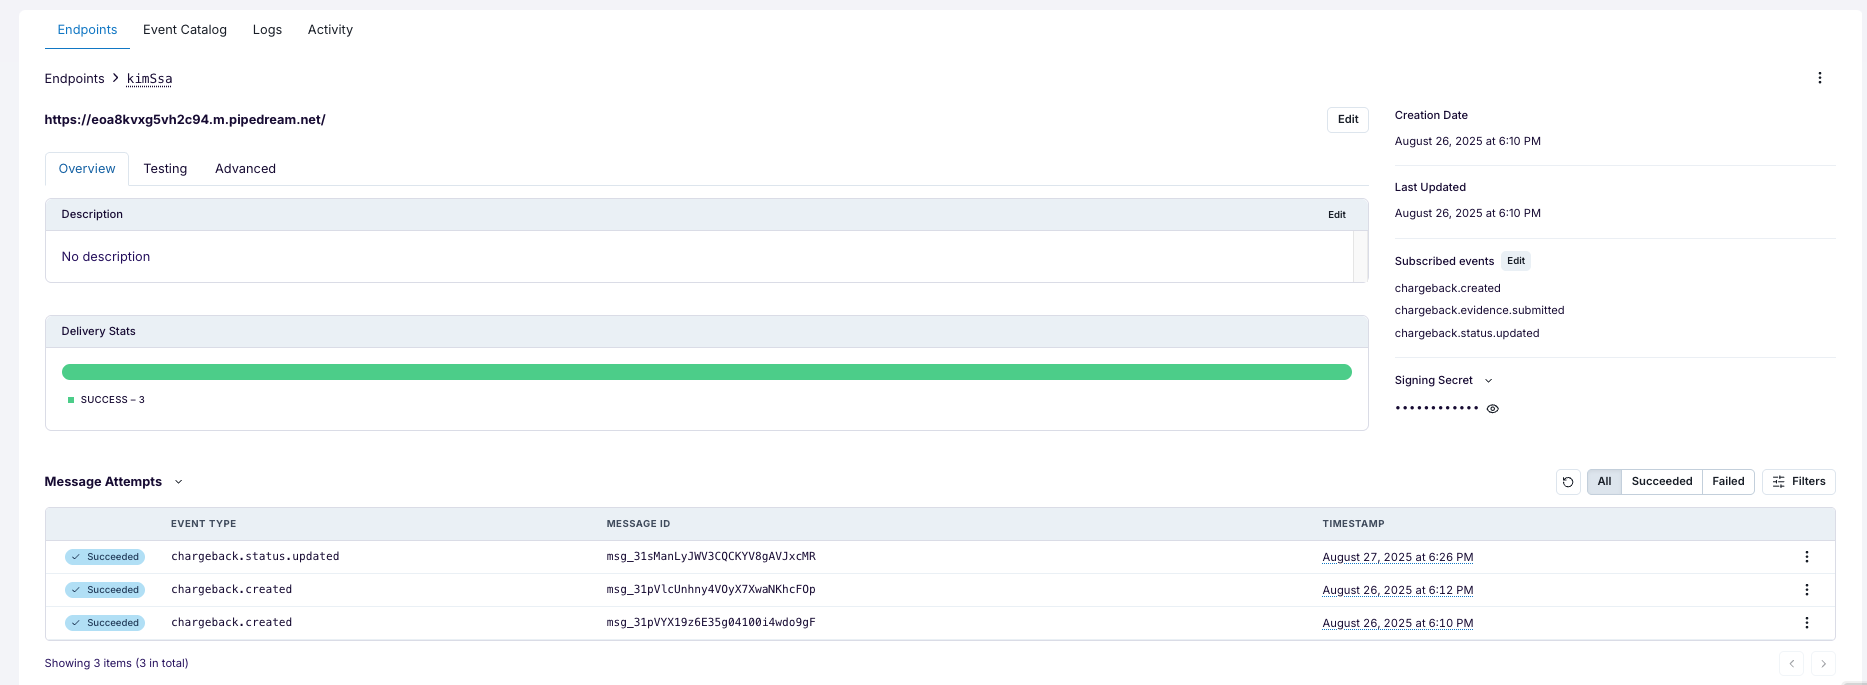Select the Overview sub-tab
Viewport: 1867px width, 685px height.
tap(87, 169)
